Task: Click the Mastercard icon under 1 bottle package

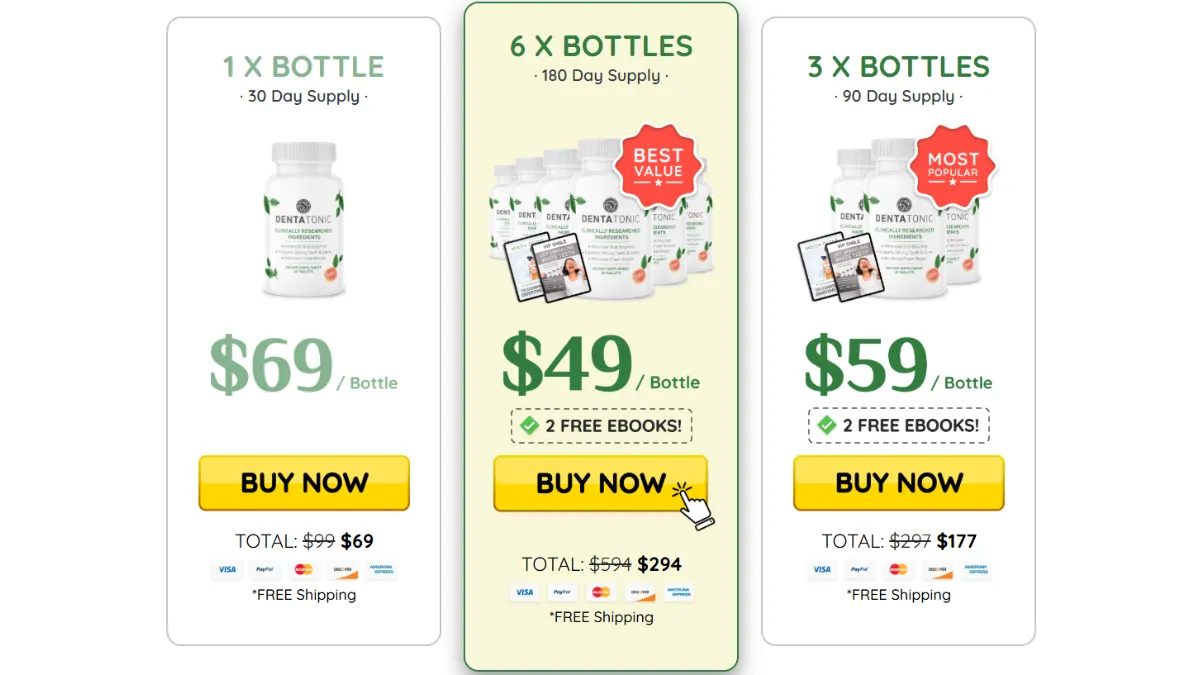Action: point(304,569)
